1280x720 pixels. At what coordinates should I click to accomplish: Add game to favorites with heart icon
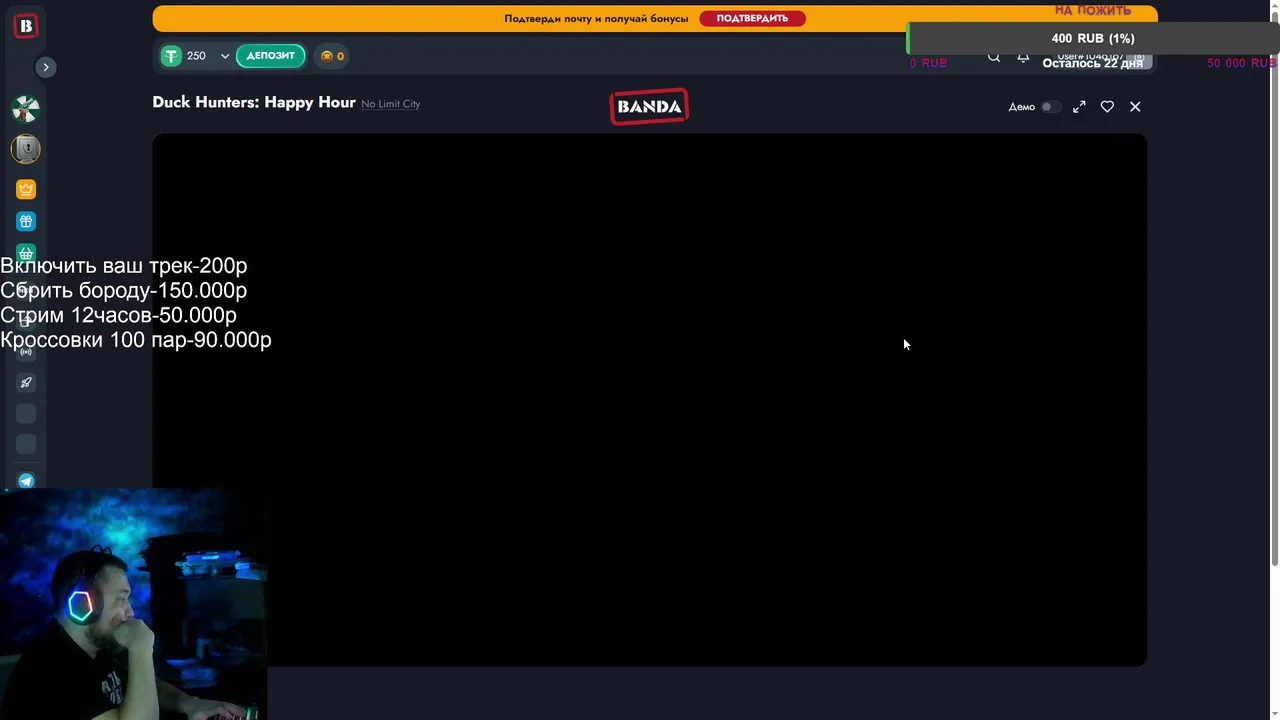click(1107, 107)
